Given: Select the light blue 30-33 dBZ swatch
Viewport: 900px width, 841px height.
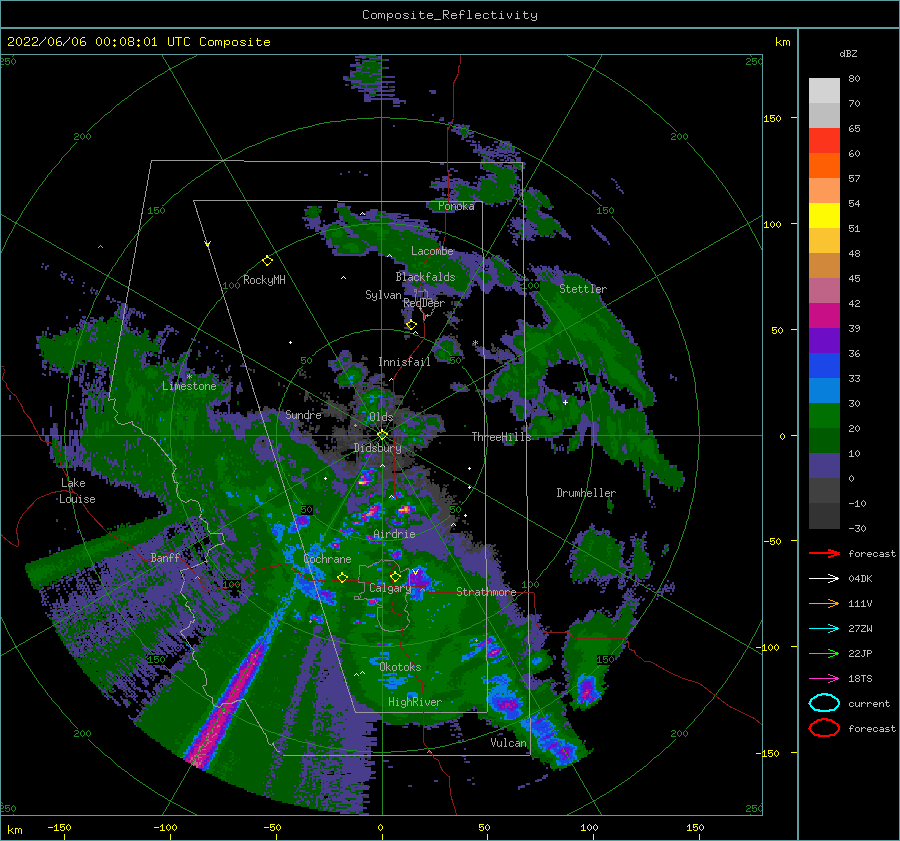Looking at the screenshot, I should (x=824, y=390).
